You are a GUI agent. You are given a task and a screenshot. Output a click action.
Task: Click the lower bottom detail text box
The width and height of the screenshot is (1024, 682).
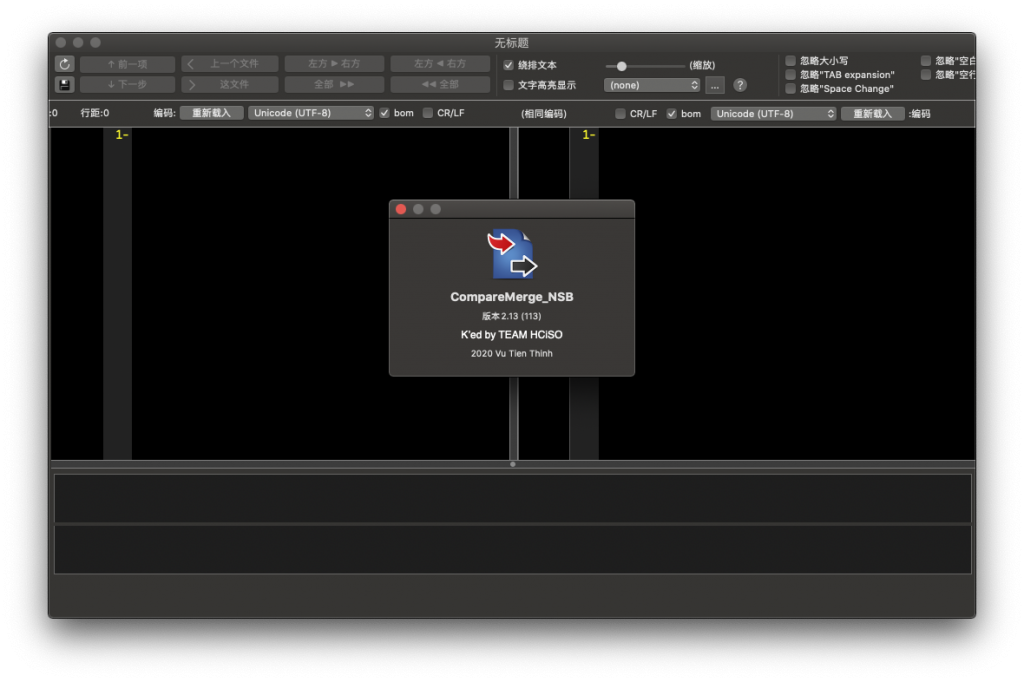513,549
